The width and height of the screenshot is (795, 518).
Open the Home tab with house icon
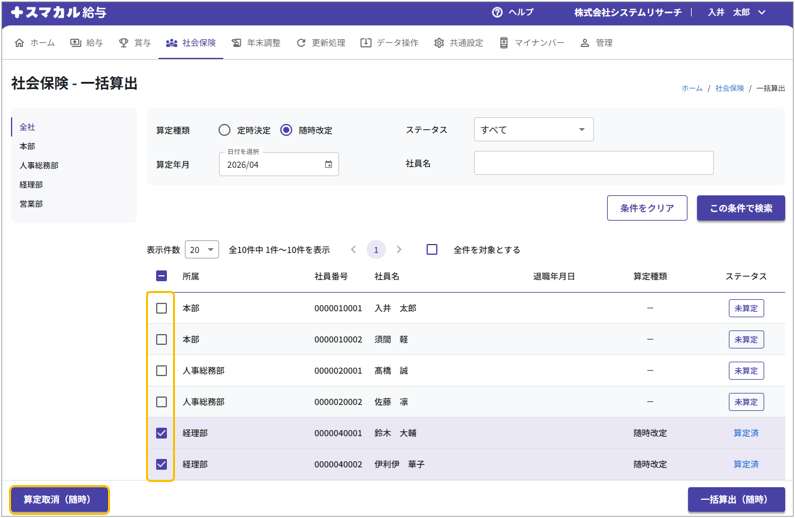tap(35, 43)
